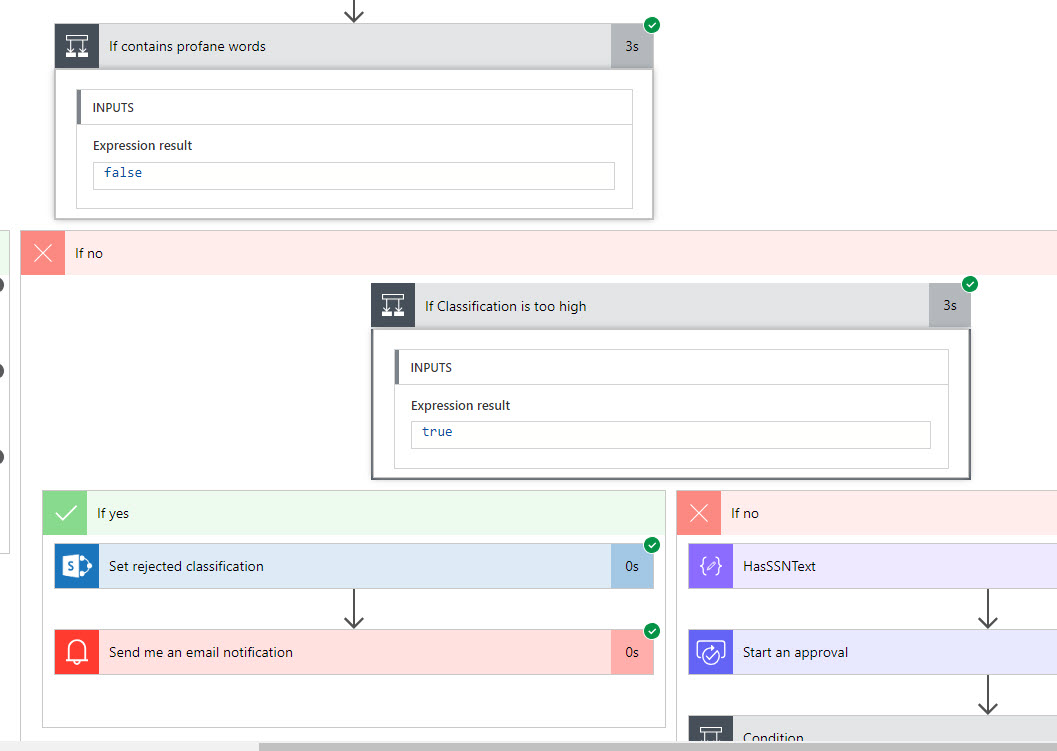The height and width of the screenshot is (751, 1057).
Task: Click the 3s duration badge on Classification condition
Action: [x=949, y=306]
